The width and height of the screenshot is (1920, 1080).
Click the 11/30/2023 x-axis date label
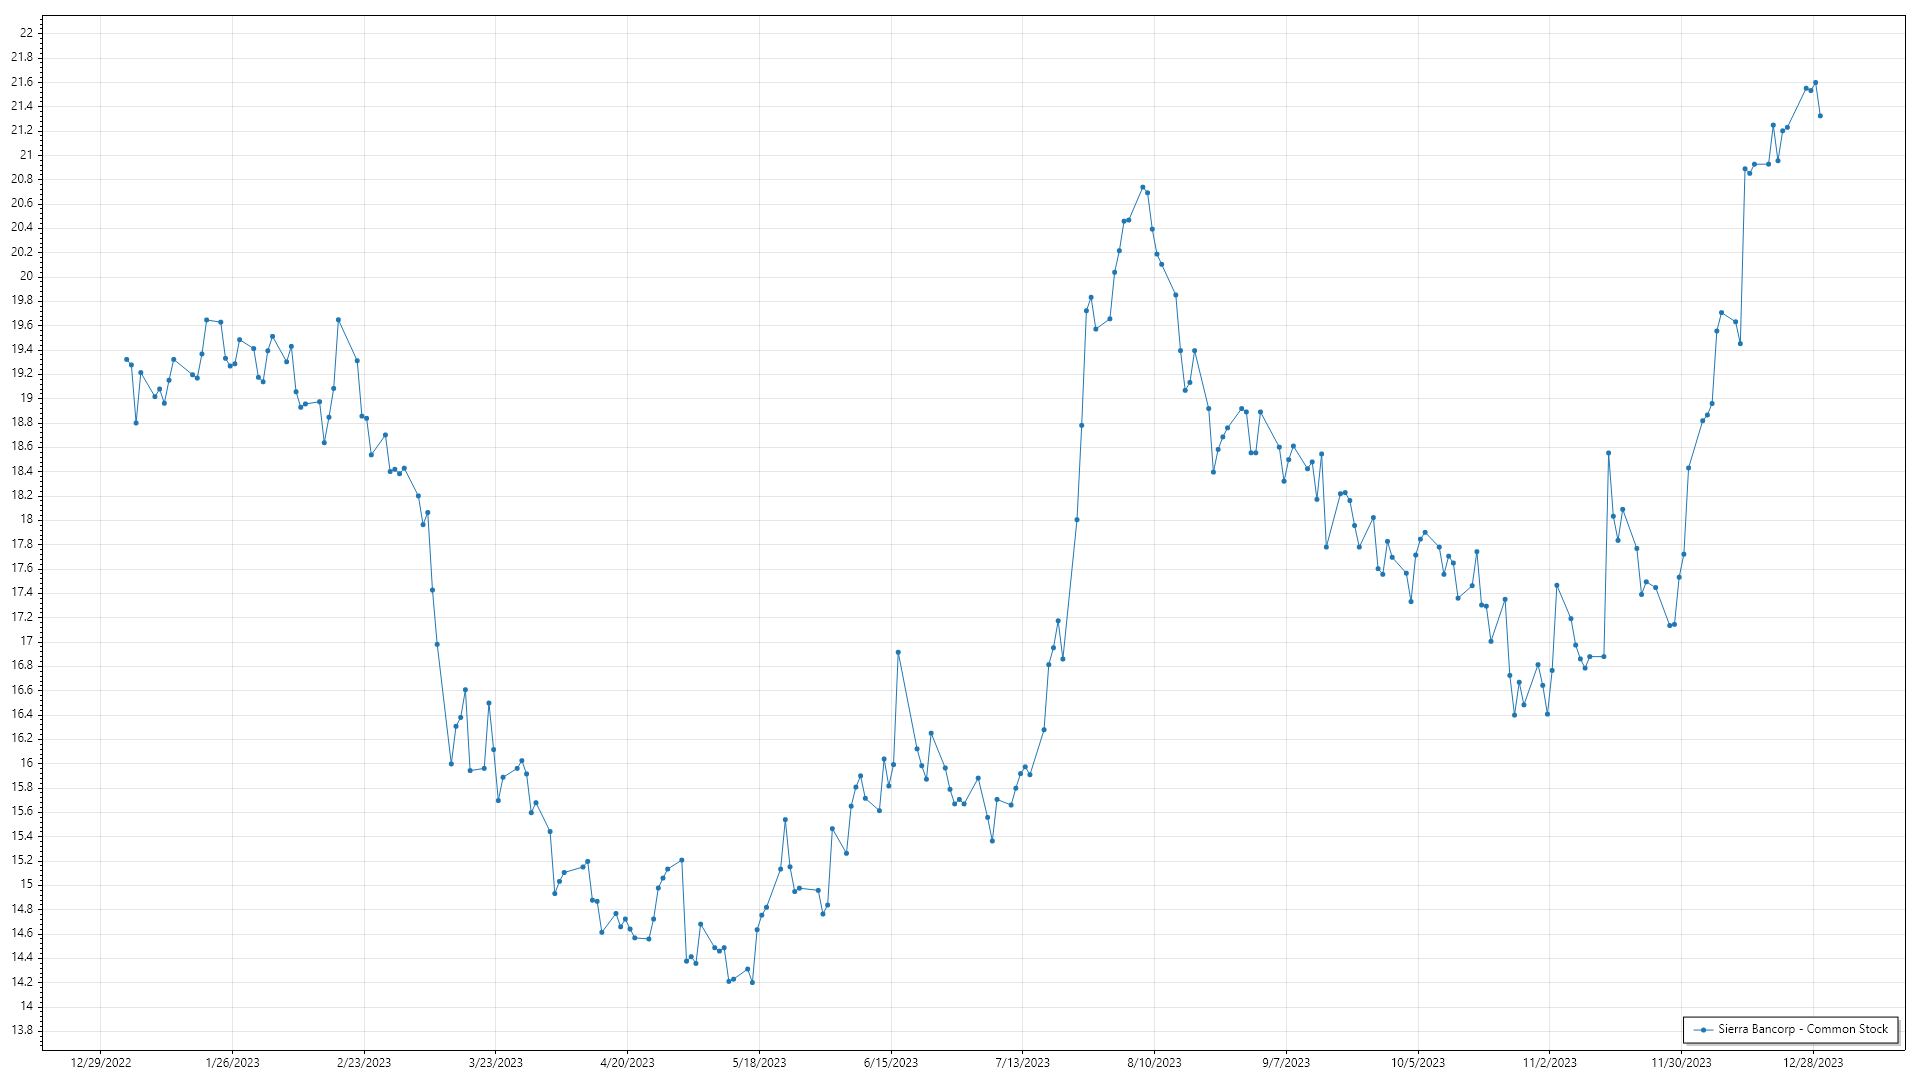(x=1681, y=1062)
